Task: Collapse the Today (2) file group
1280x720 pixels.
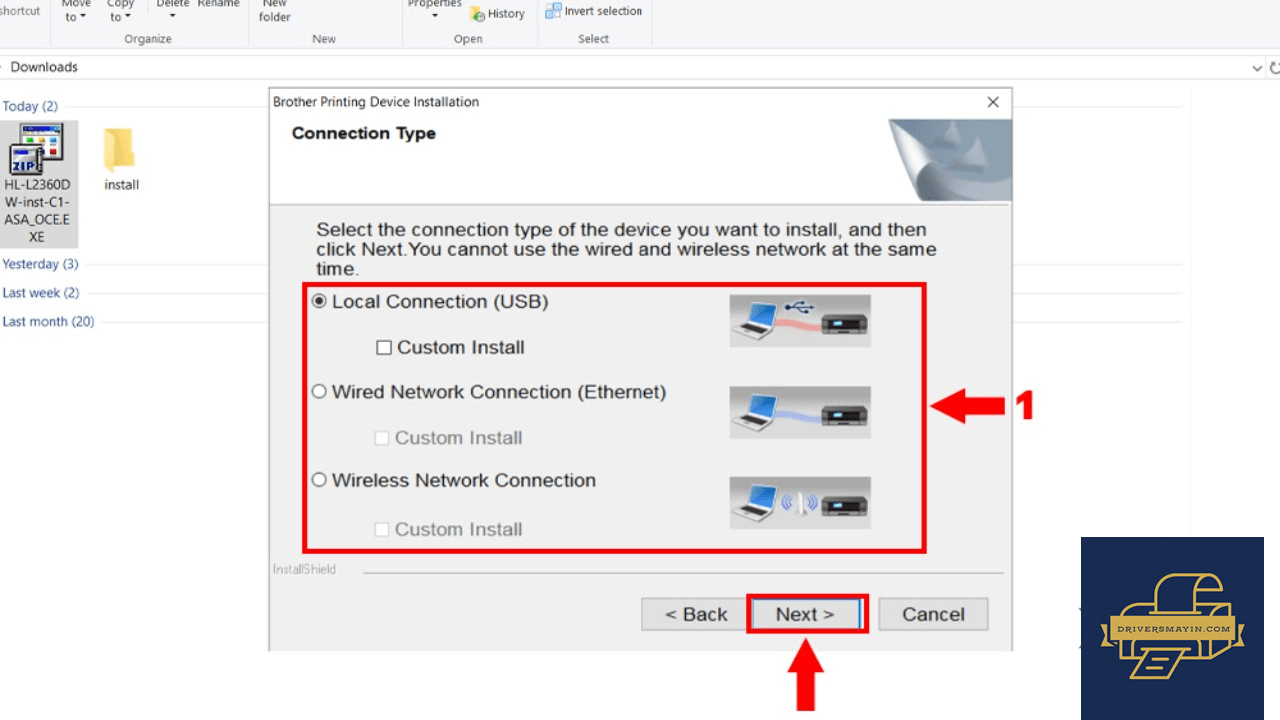Action: [30, 106]
